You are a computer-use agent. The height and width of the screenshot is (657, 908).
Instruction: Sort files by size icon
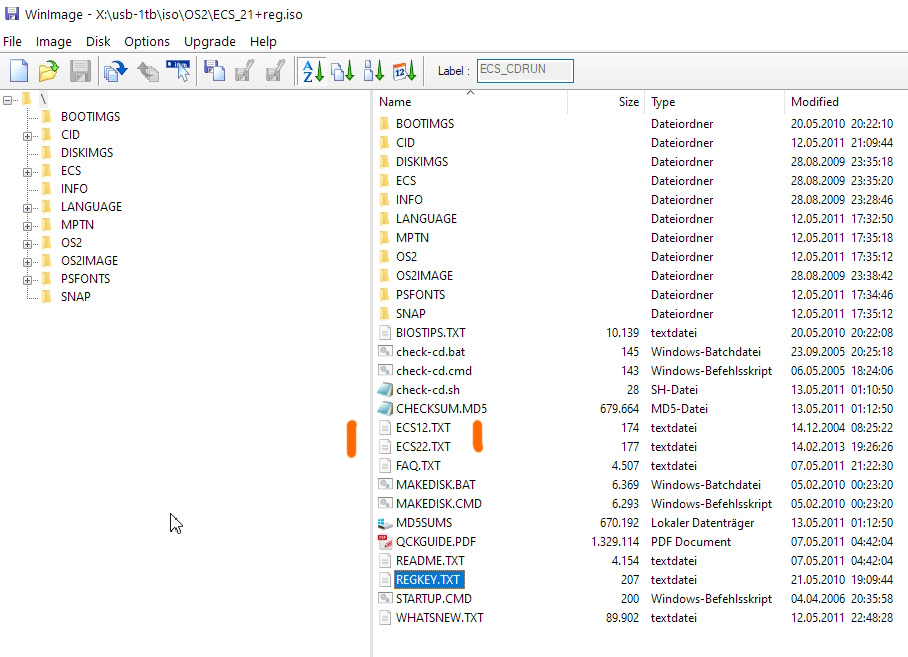click(374, 71)
